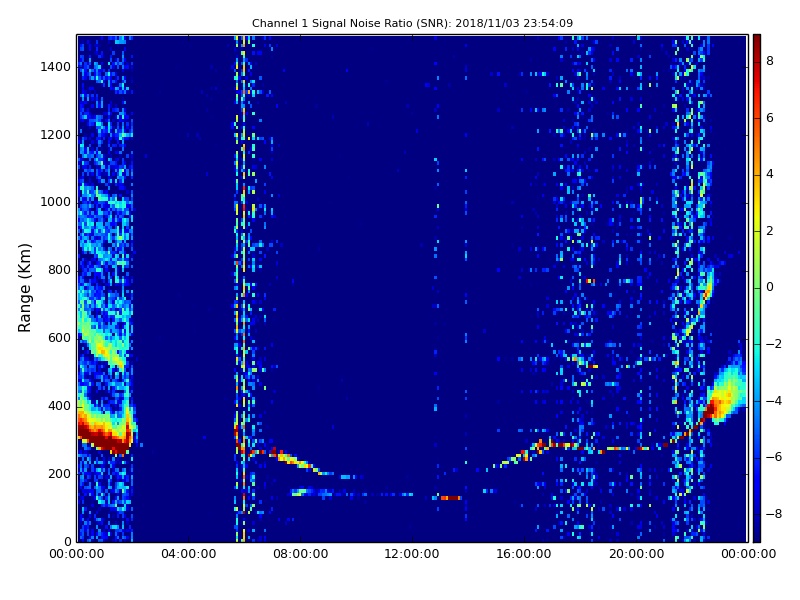Click the 08:00:00 time axis label

301,554
